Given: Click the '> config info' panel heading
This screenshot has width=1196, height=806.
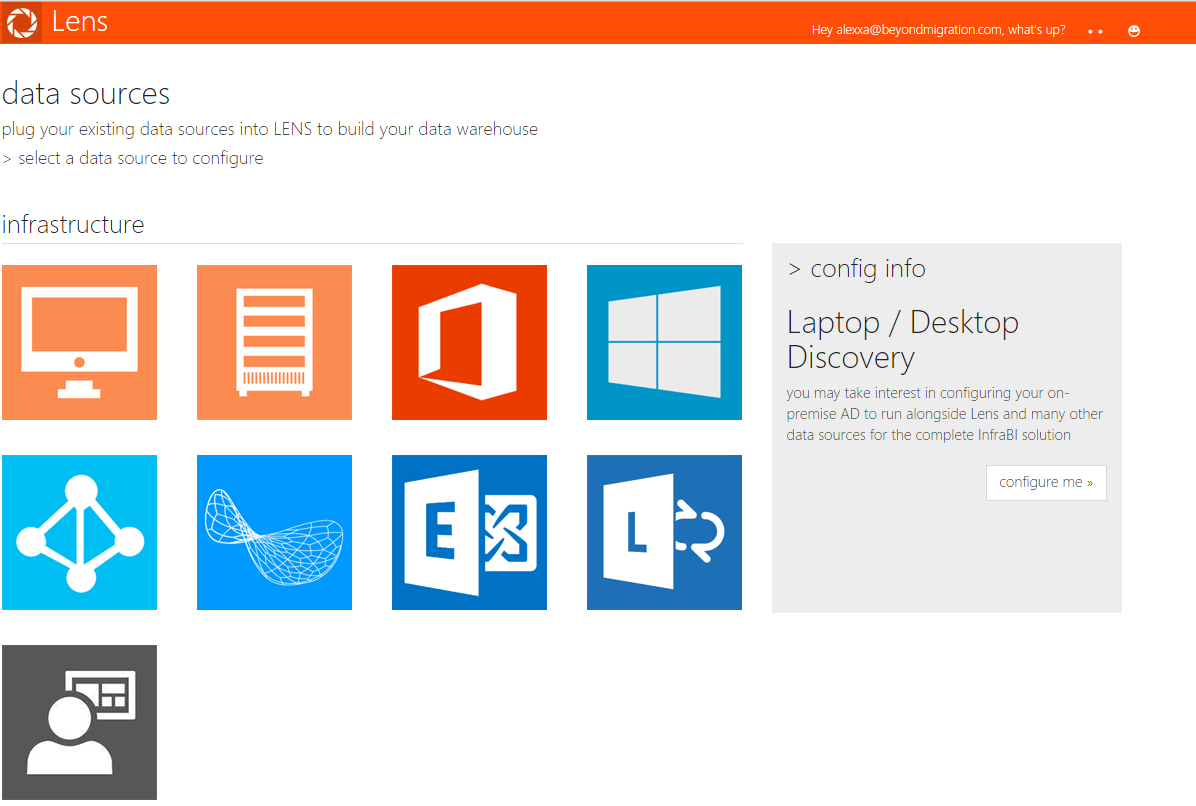Looking at the screenshot, I should pos(857,268).
